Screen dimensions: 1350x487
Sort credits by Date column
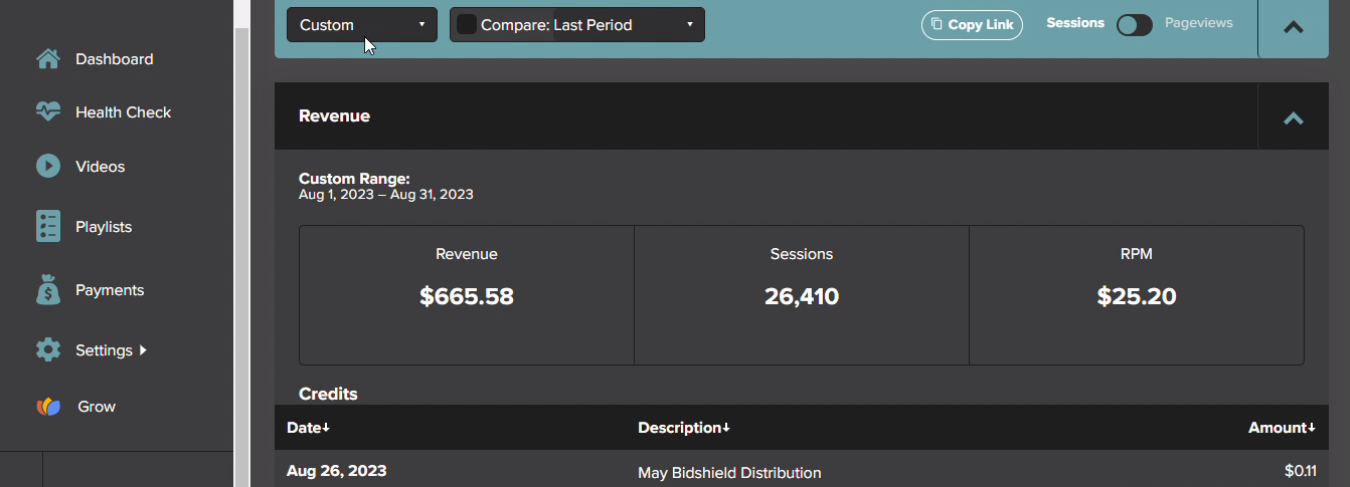pos(308,427)
